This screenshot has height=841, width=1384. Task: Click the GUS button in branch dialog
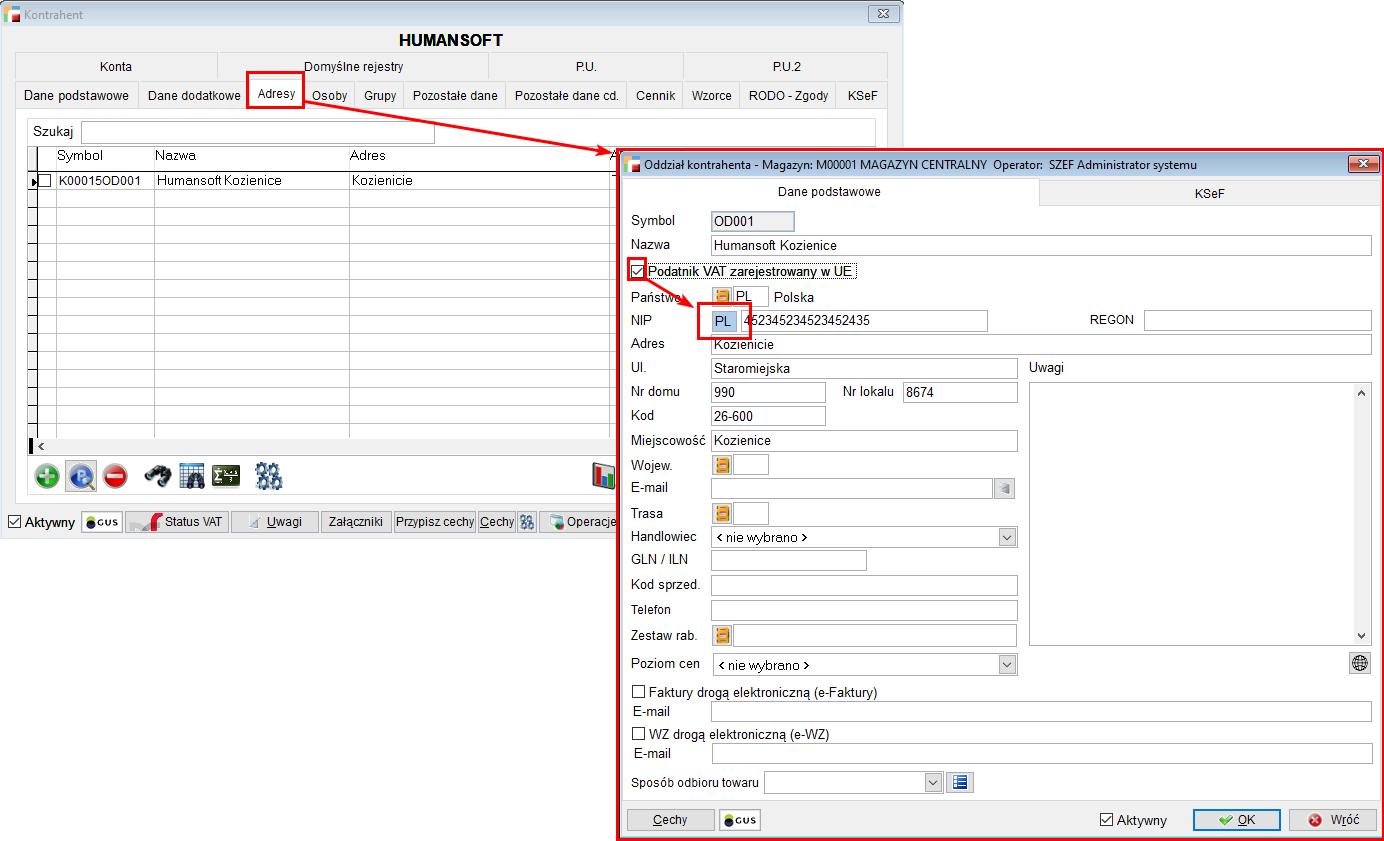click(740, 820)
